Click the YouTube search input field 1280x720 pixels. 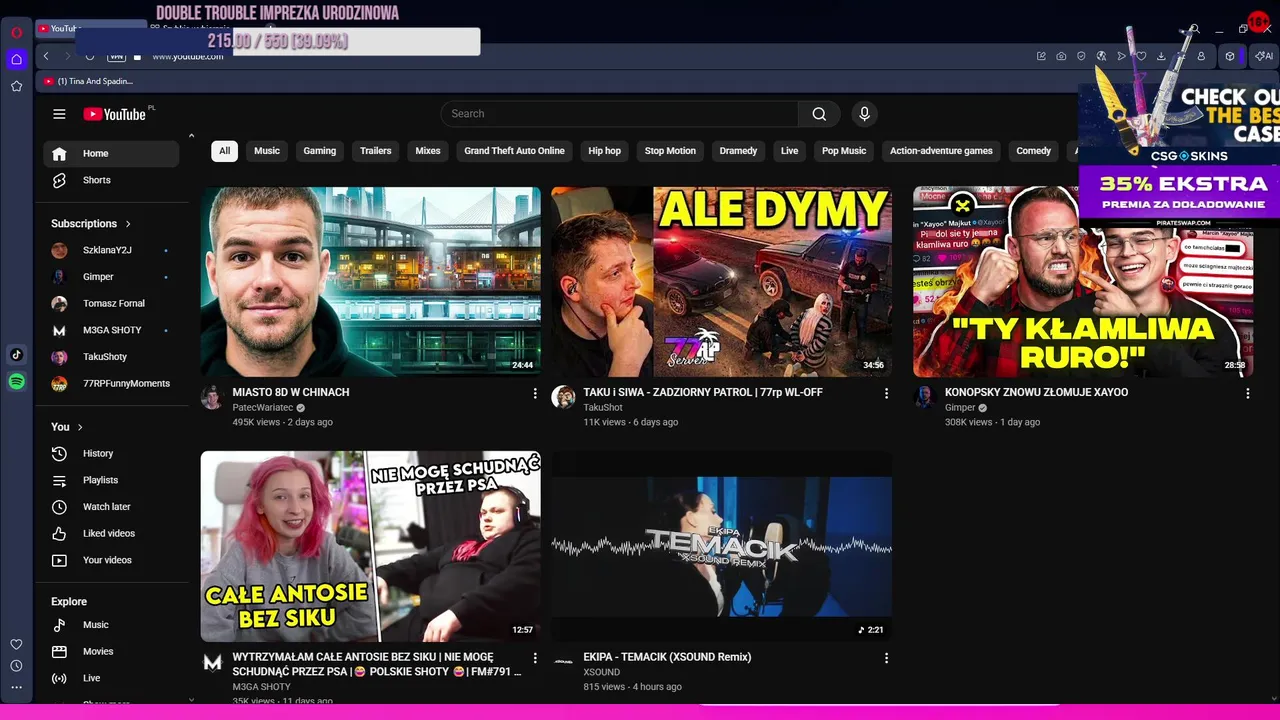[620, 114]
